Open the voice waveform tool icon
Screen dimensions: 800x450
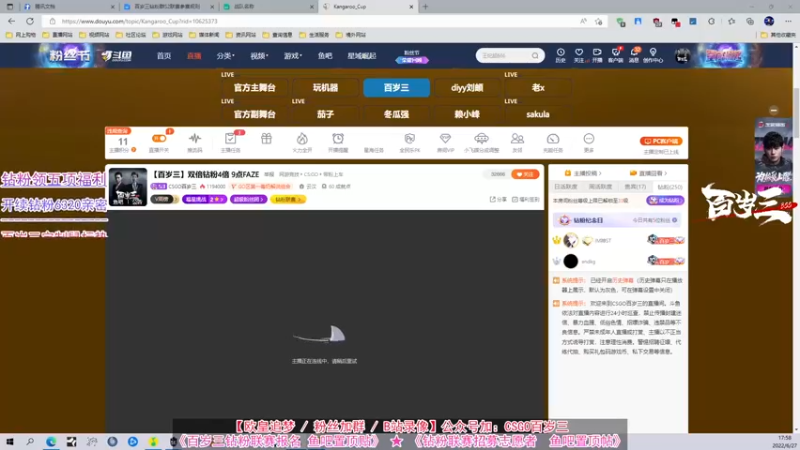click(x=194, y=138)
